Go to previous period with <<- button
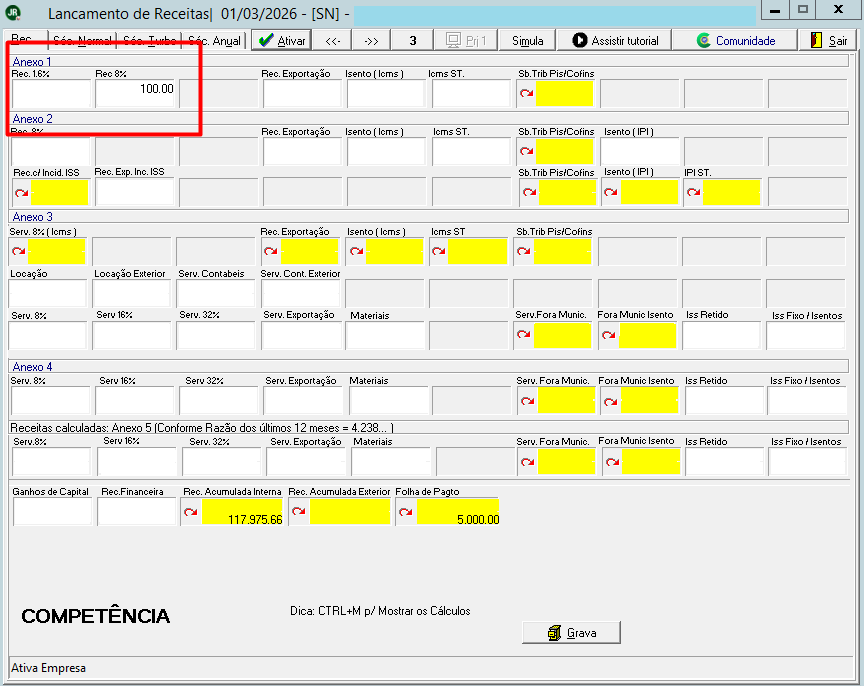Screen dimensions: 864x686 332,40
